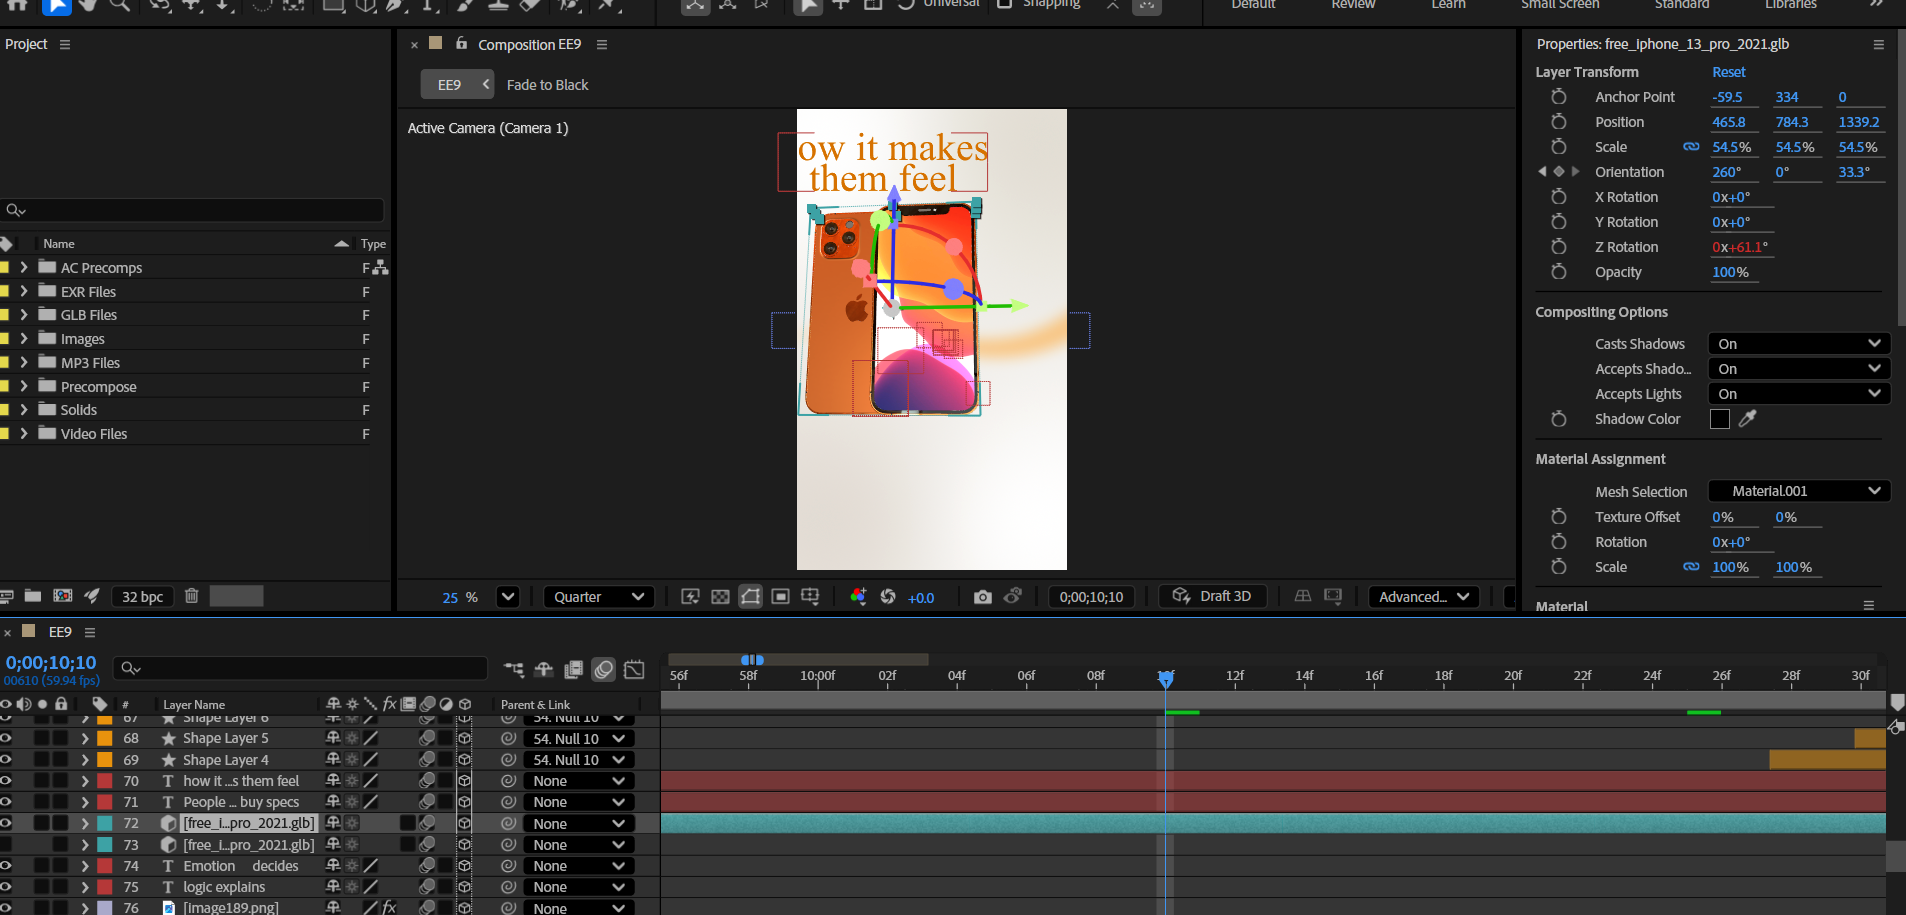Toggle the Draft 3D button
1906x915 pixels.
(1212, 597)
